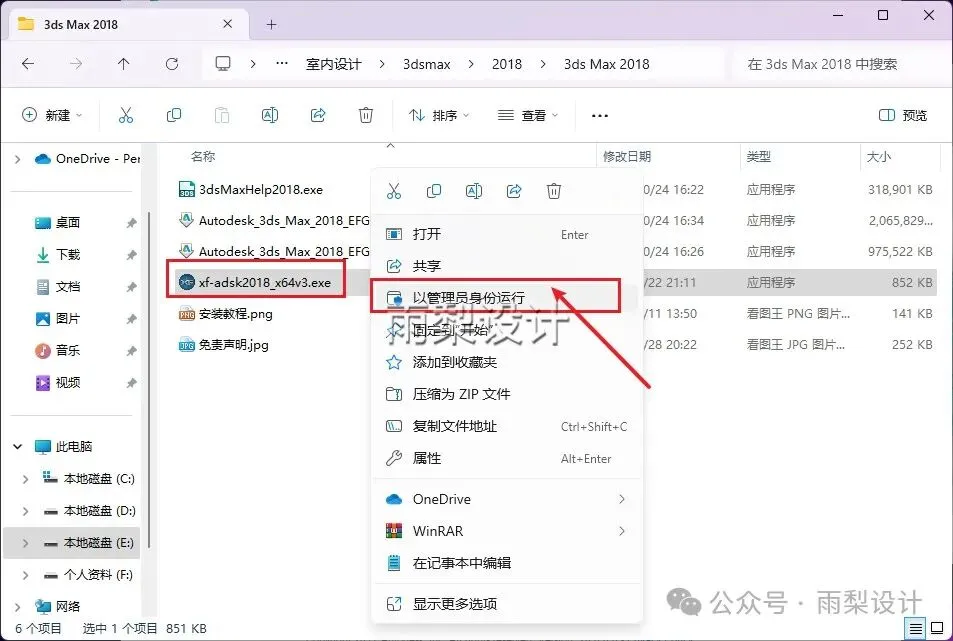
Task: Close the 3ds Max 2018 tab
Action: (227, 24)
